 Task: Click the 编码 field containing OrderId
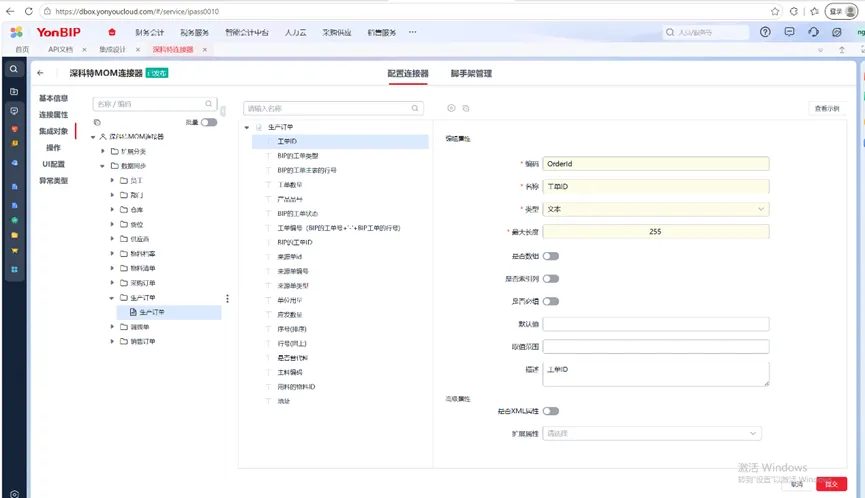(x=655, y=164)
